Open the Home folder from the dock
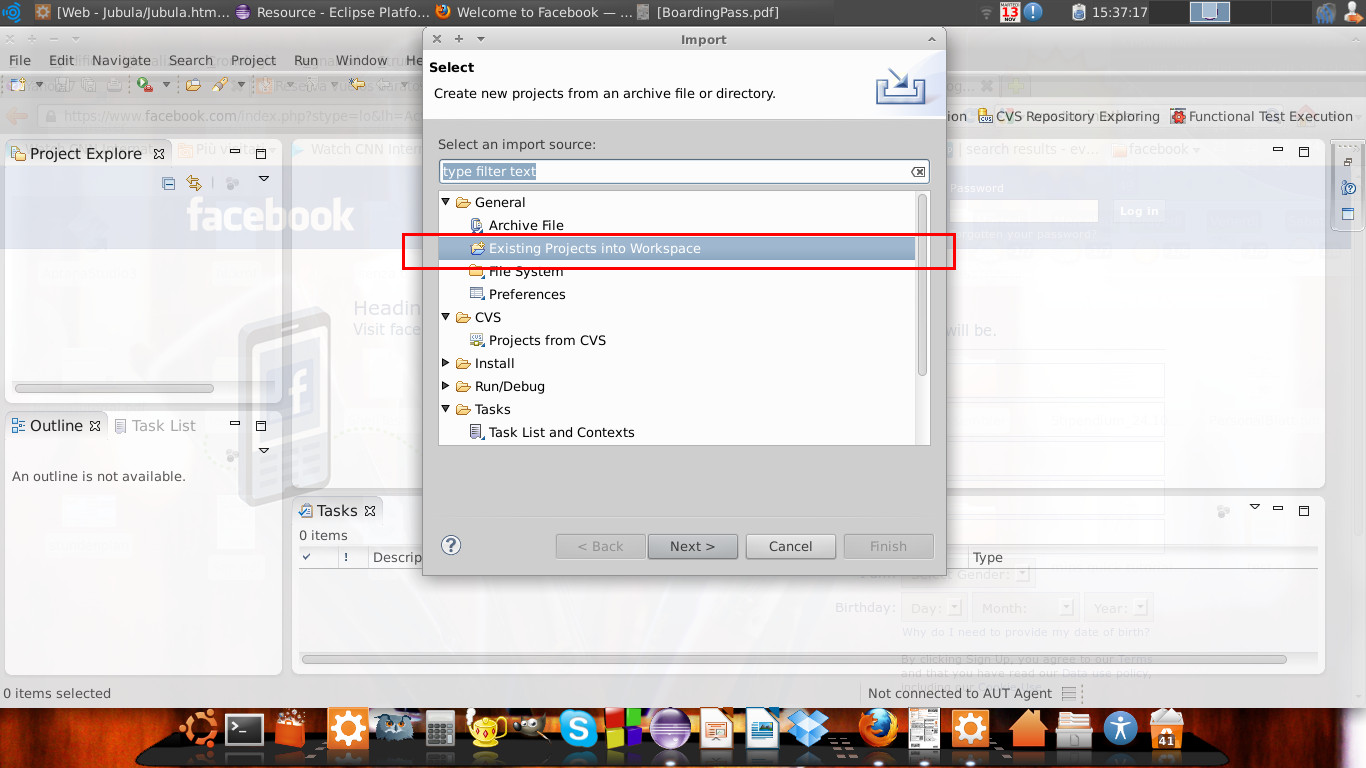The width and height of the screenshot is (1366, 768). (1027, 729)
